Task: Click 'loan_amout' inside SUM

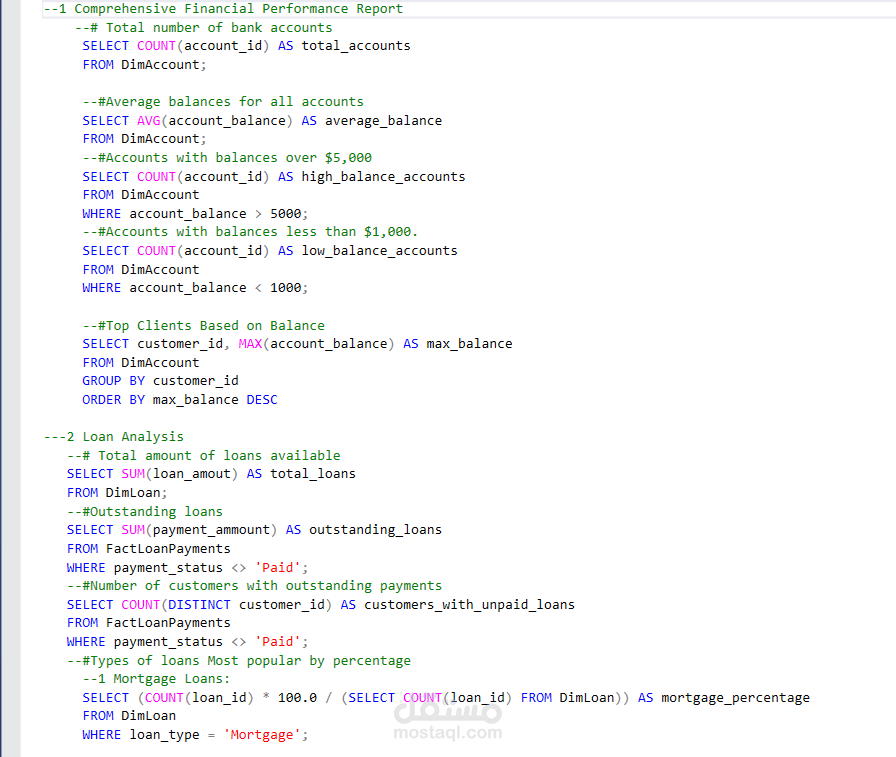Action: pos(191,474)
